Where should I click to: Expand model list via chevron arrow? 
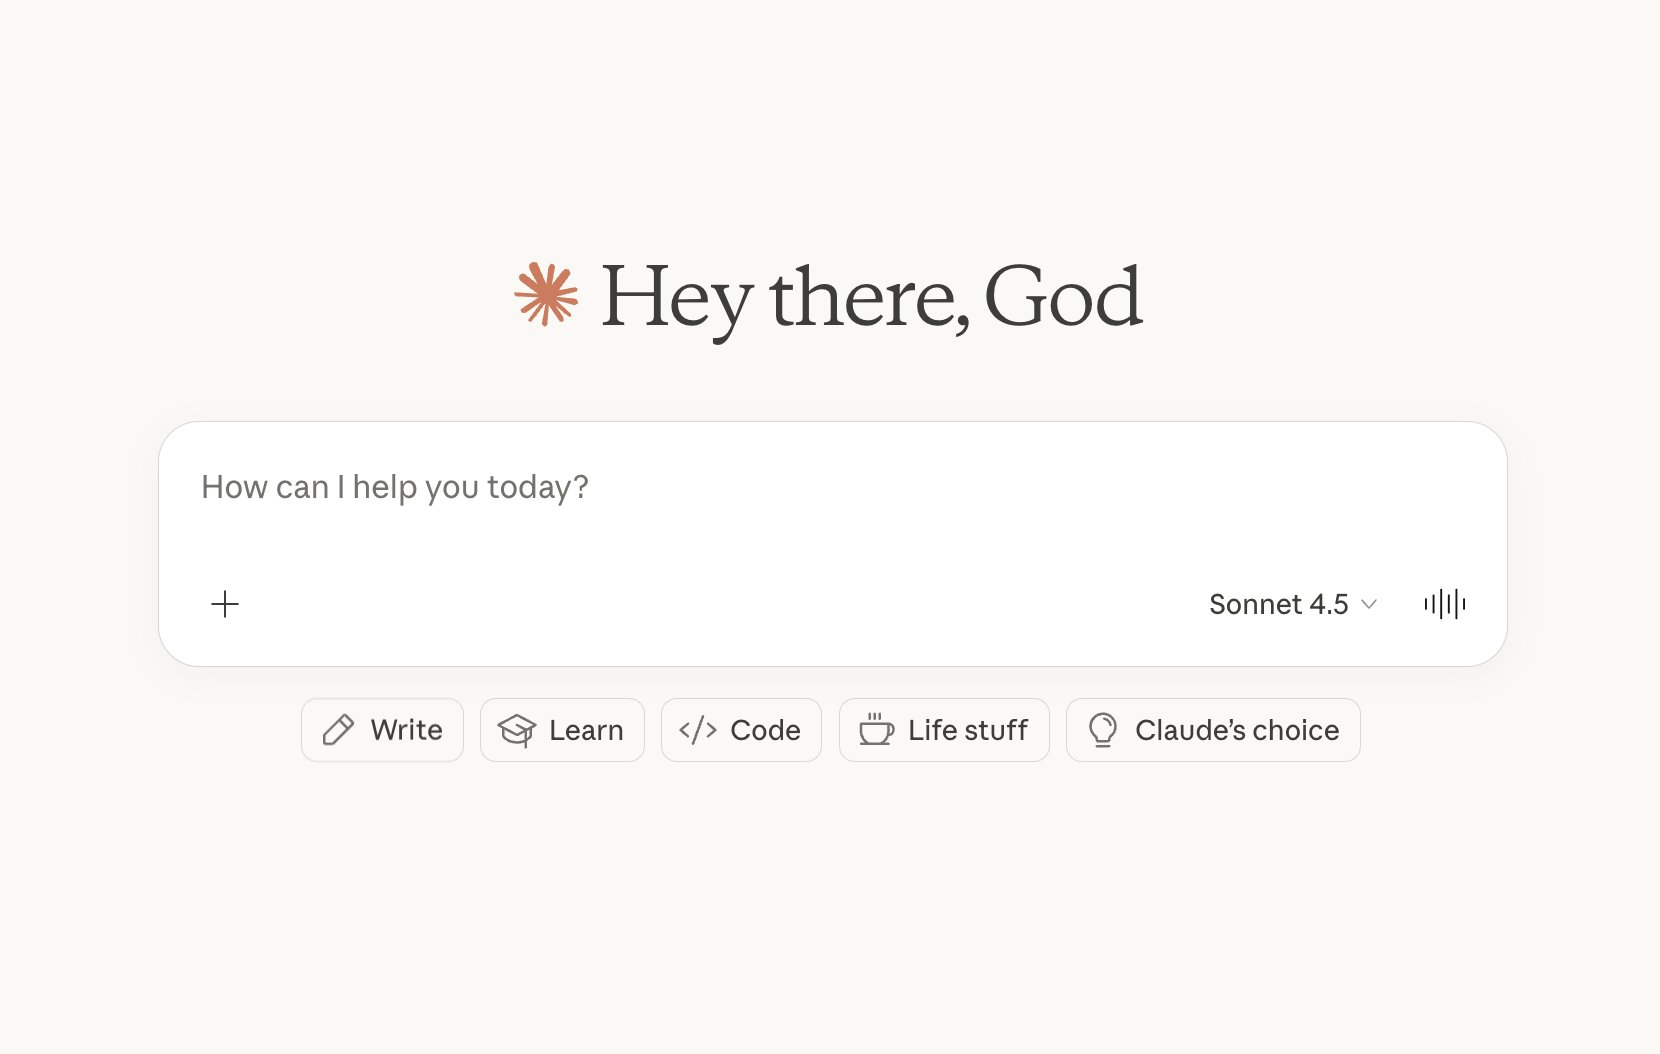[x=1370, y=604]
